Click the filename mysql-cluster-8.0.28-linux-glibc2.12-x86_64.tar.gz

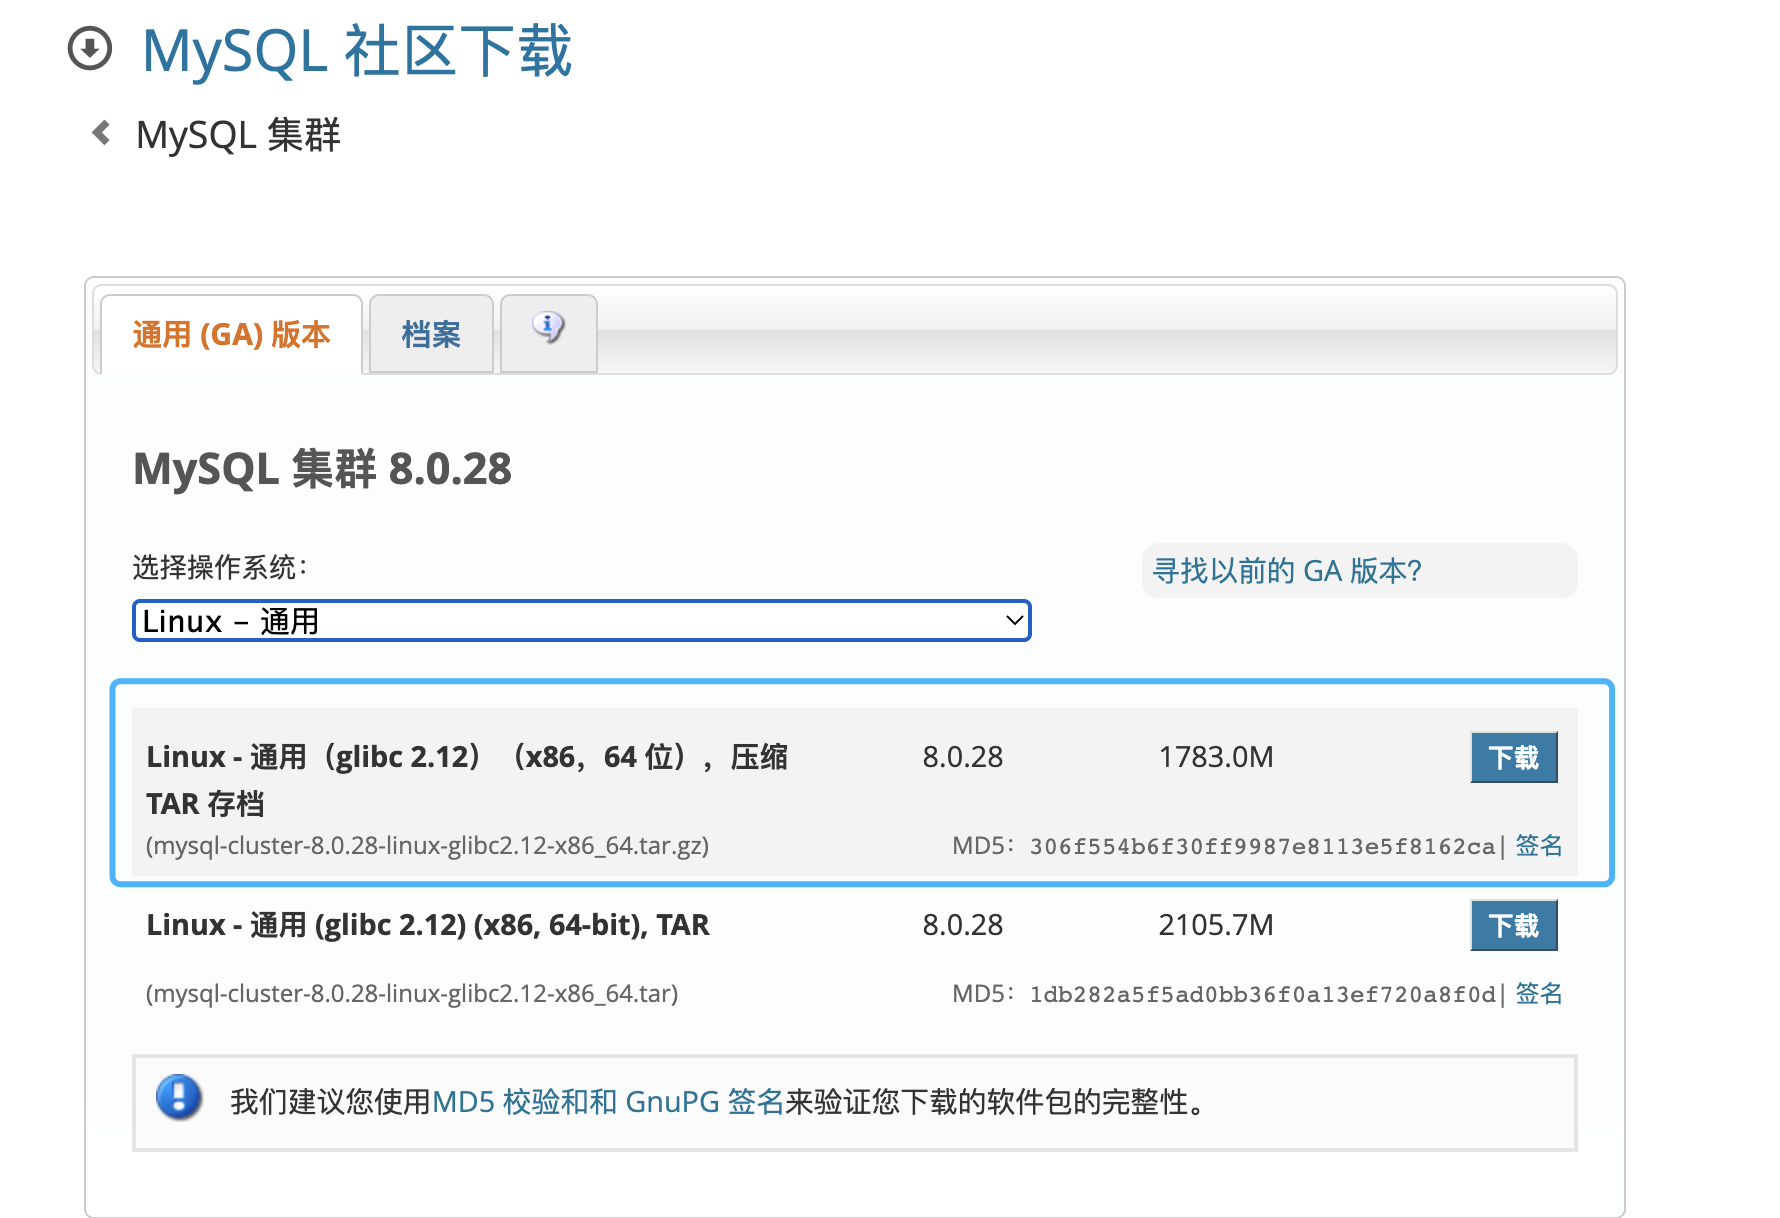point(428,846)
